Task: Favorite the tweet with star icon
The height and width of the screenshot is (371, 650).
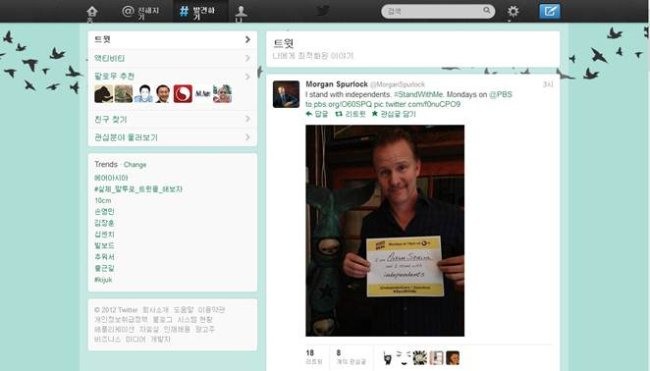Action: (x=394, y=114)
